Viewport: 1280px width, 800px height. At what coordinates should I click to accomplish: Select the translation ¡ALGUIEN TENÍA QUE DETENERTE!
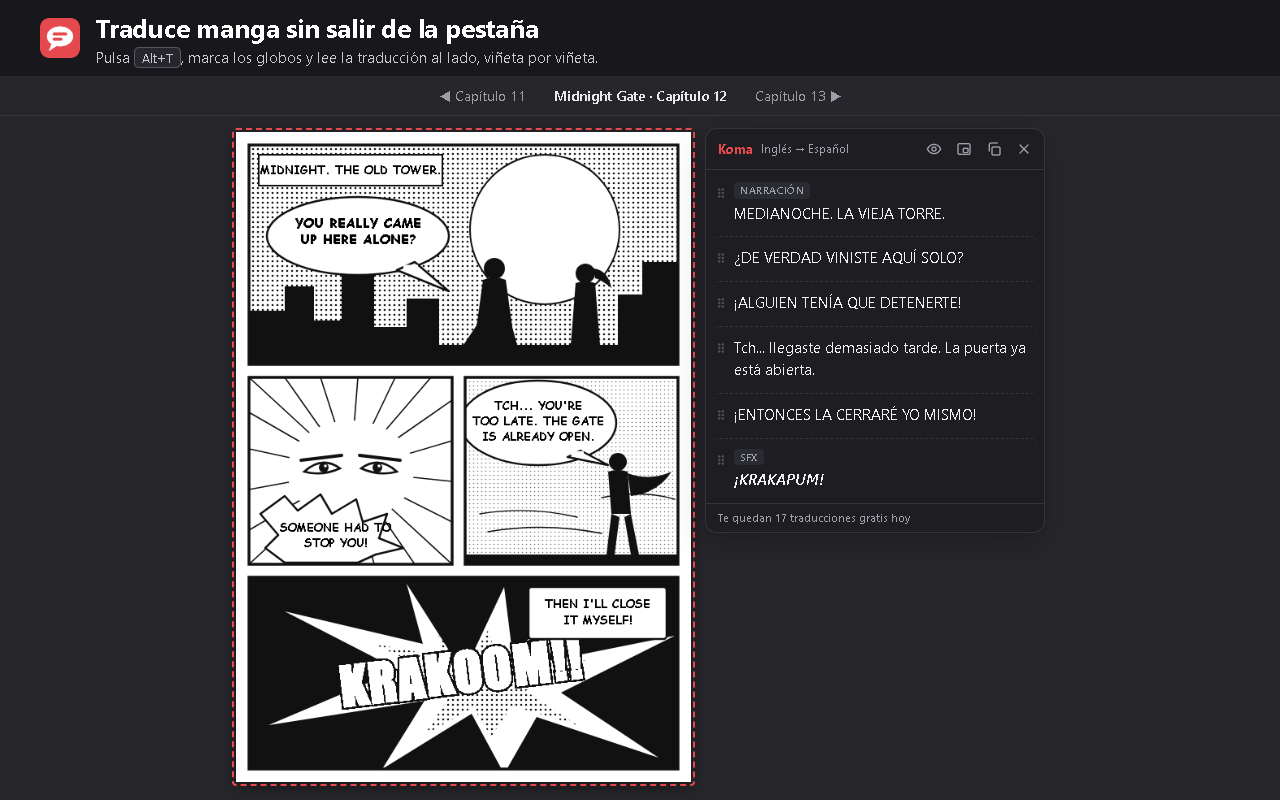pos(847,303)
